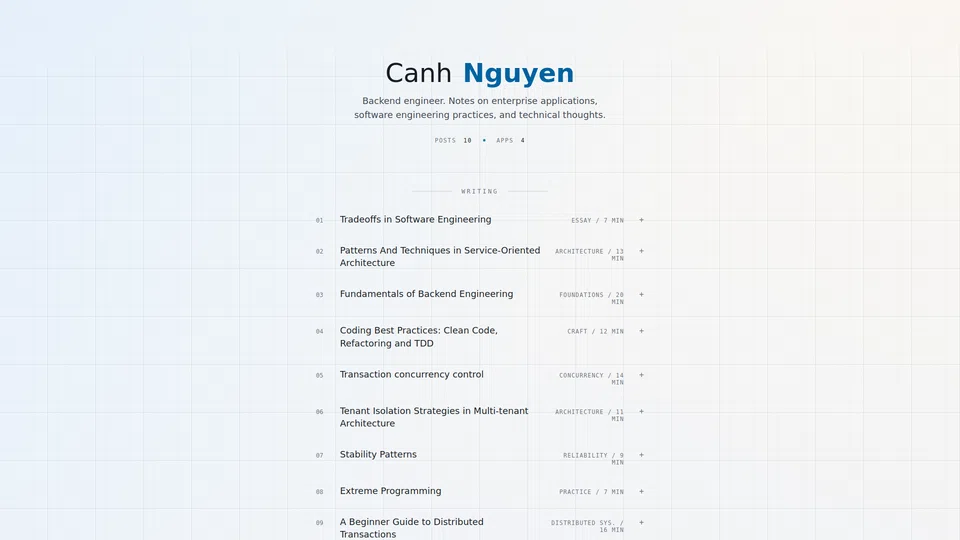The image size is (960, 540).
Task: Open Patterns And Techniques in Service-Oriented Architecture
Action: tap(440, 257)
